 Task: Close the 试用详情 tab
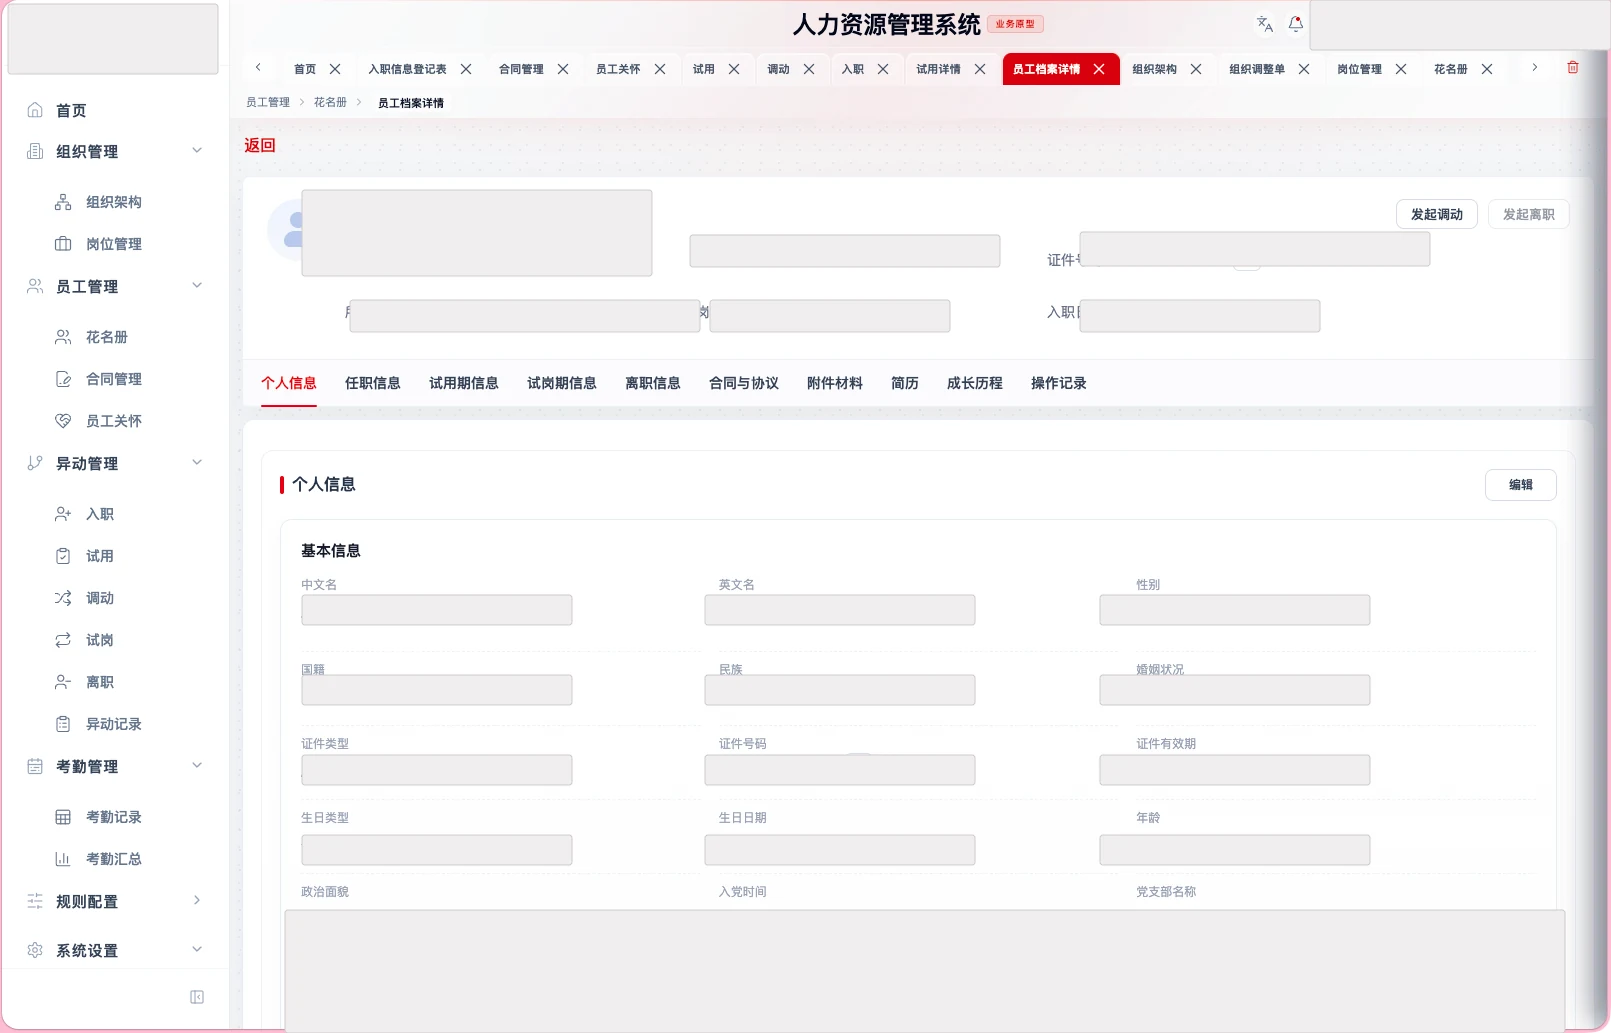980,69
